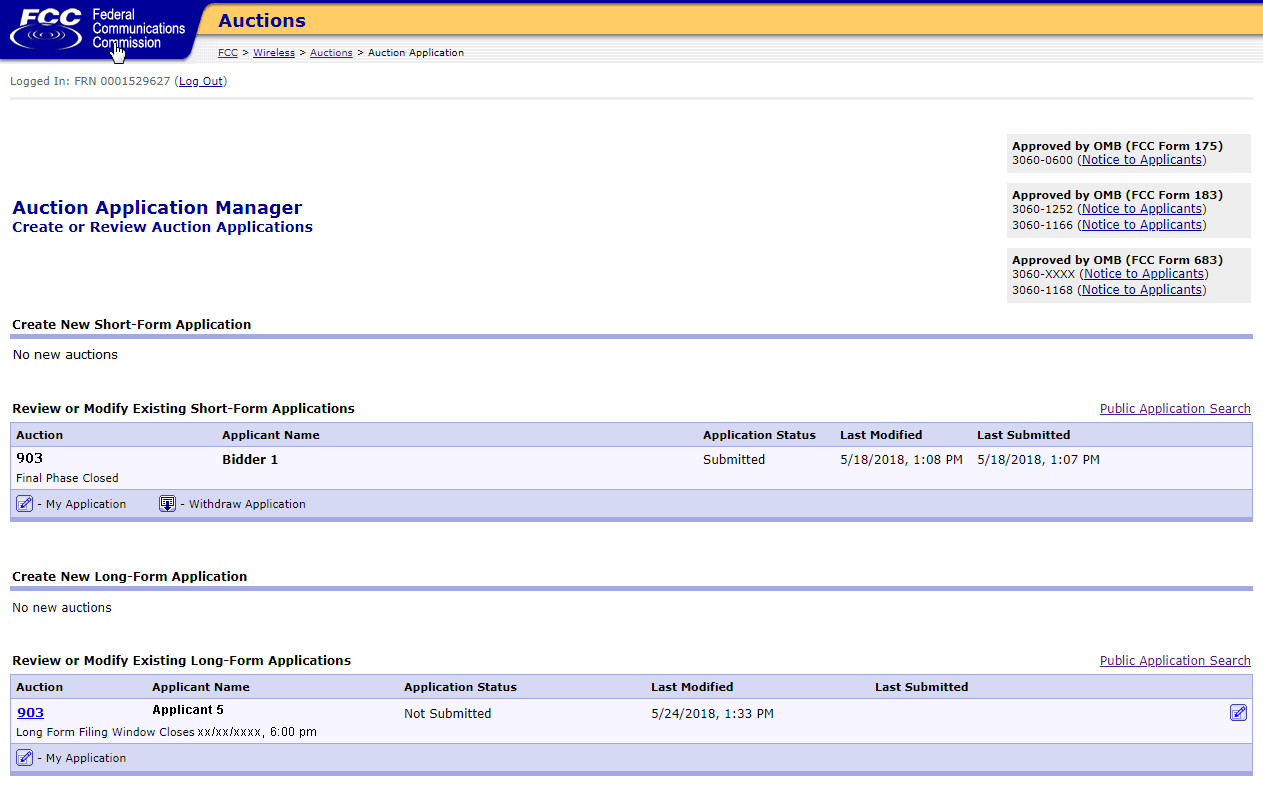
Task: Click the Auctions title in the yellow banner
Action: click(262, 21)
